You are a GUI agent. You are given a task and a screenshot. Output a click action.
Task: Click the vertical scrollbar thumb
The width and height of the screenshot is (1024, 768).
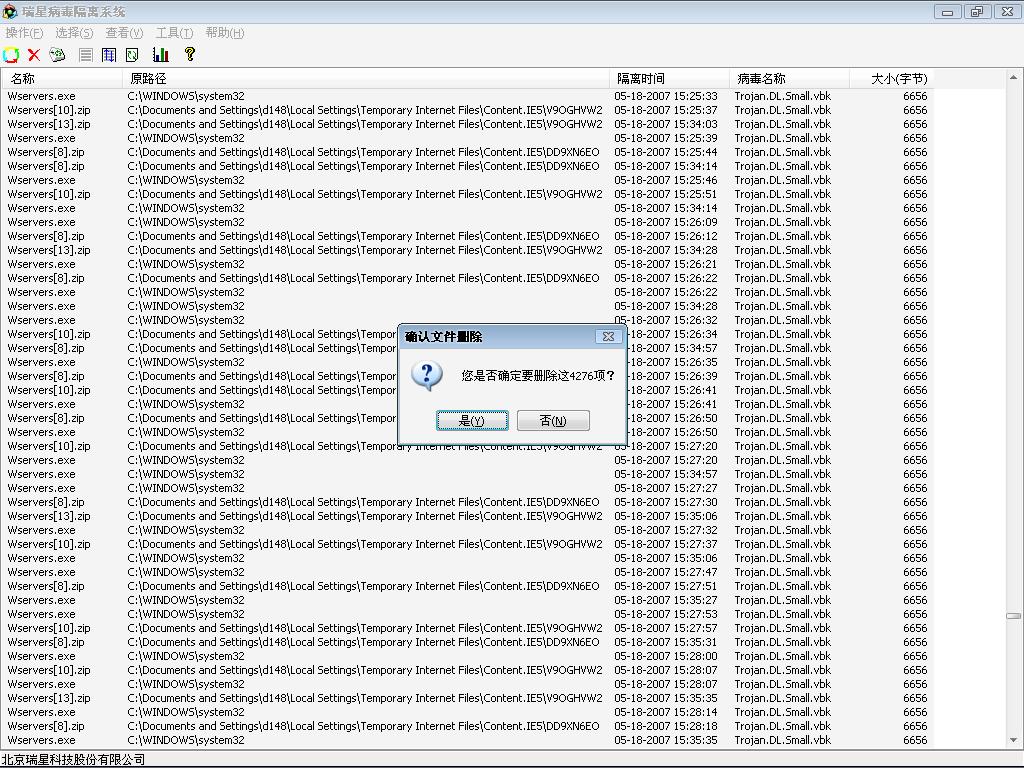(x=1014, y=616)
